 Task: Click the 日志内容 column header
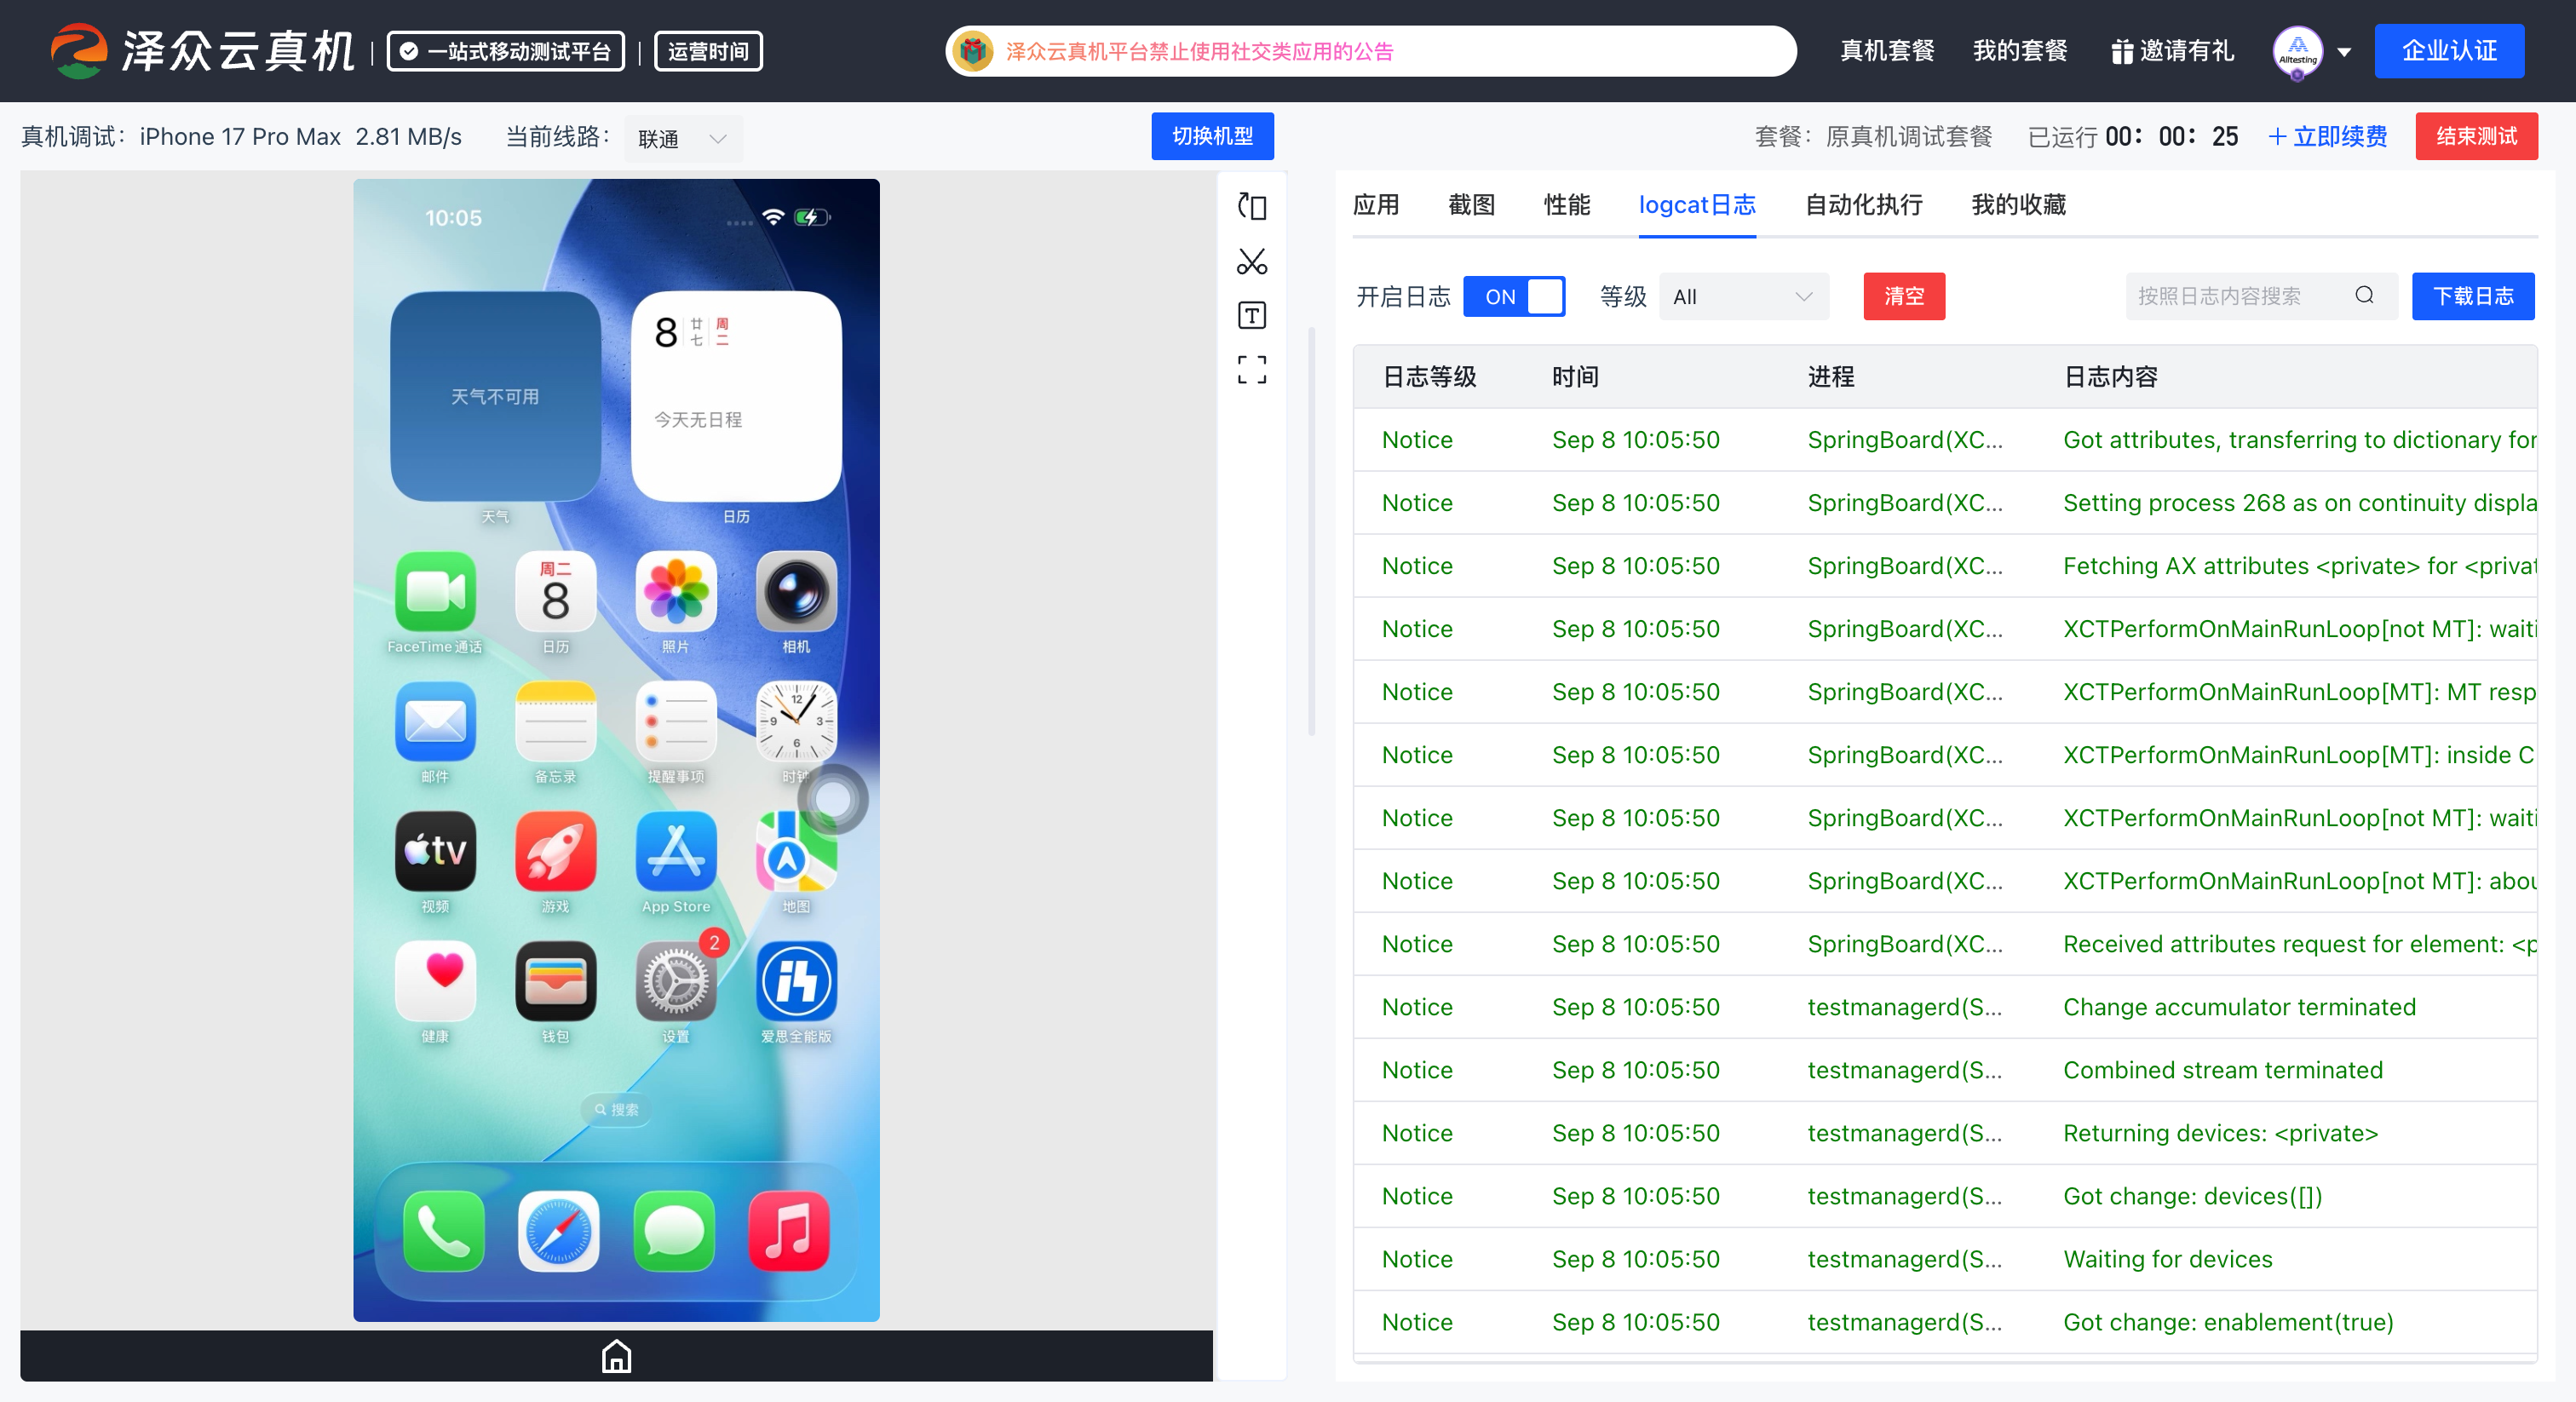pyautogui.click(x=2110, y=377)
